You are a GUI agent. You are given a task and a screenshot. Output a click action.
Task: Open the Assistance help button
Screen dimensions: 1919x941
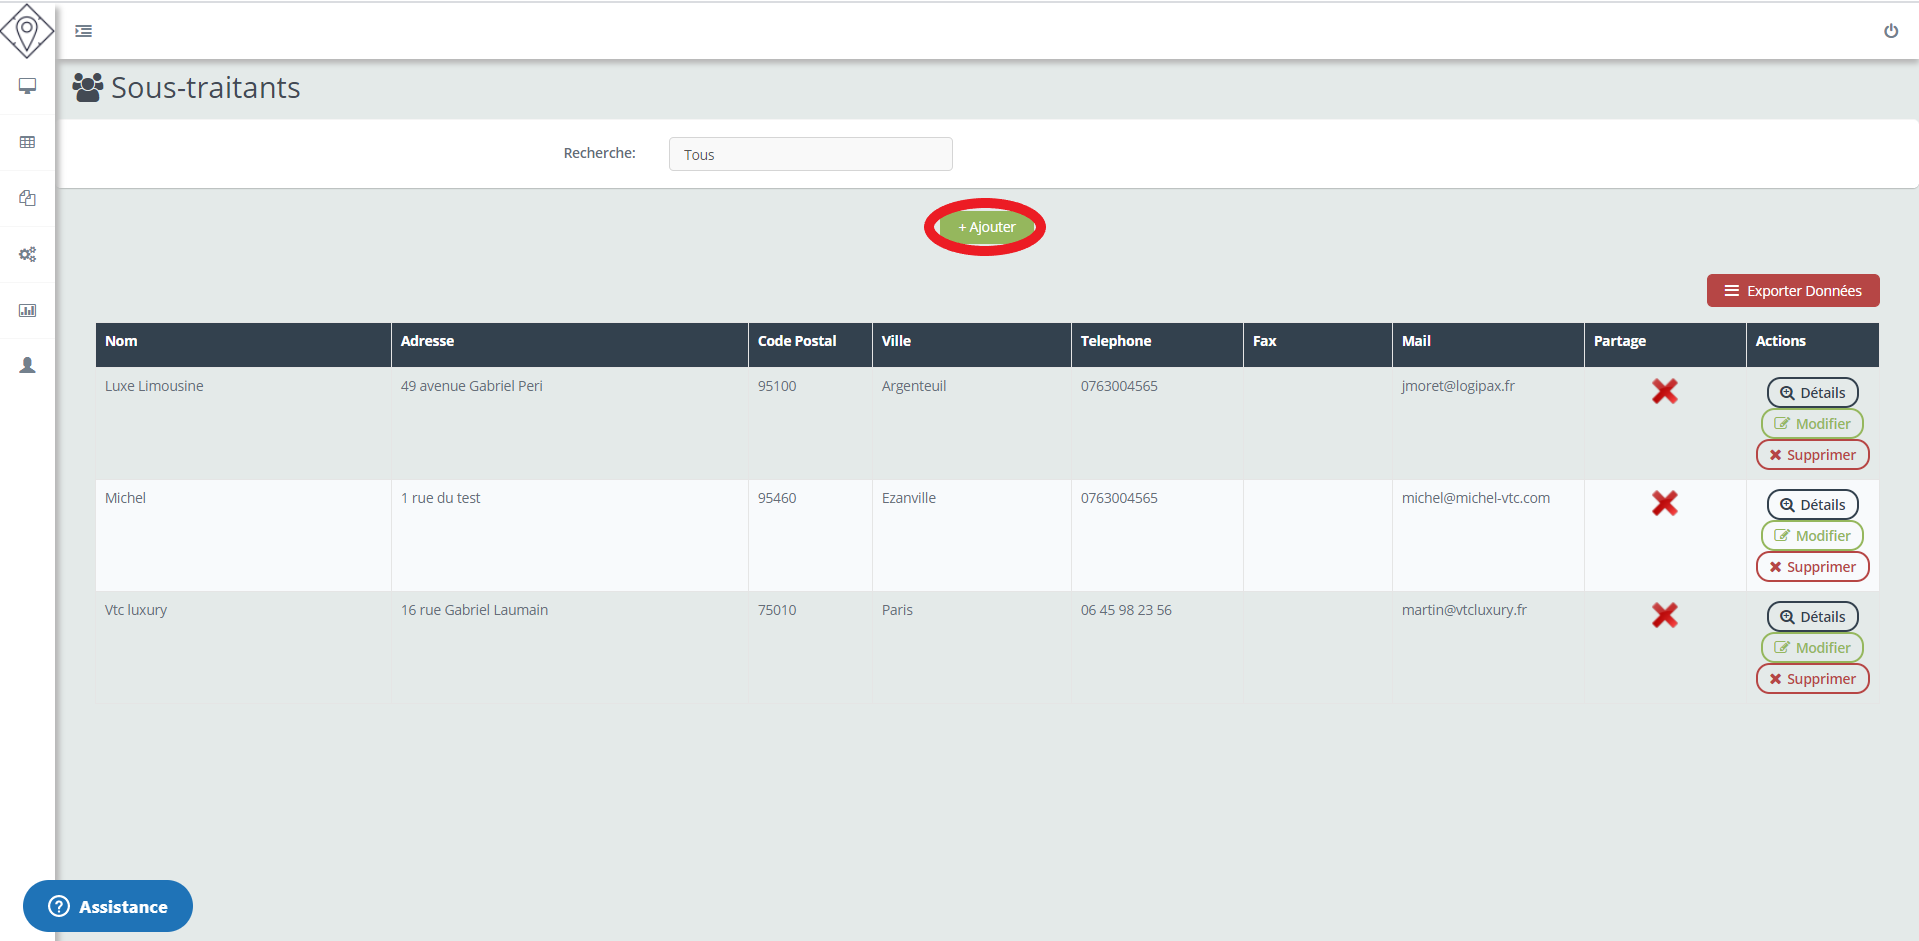(x=108, y=906)
